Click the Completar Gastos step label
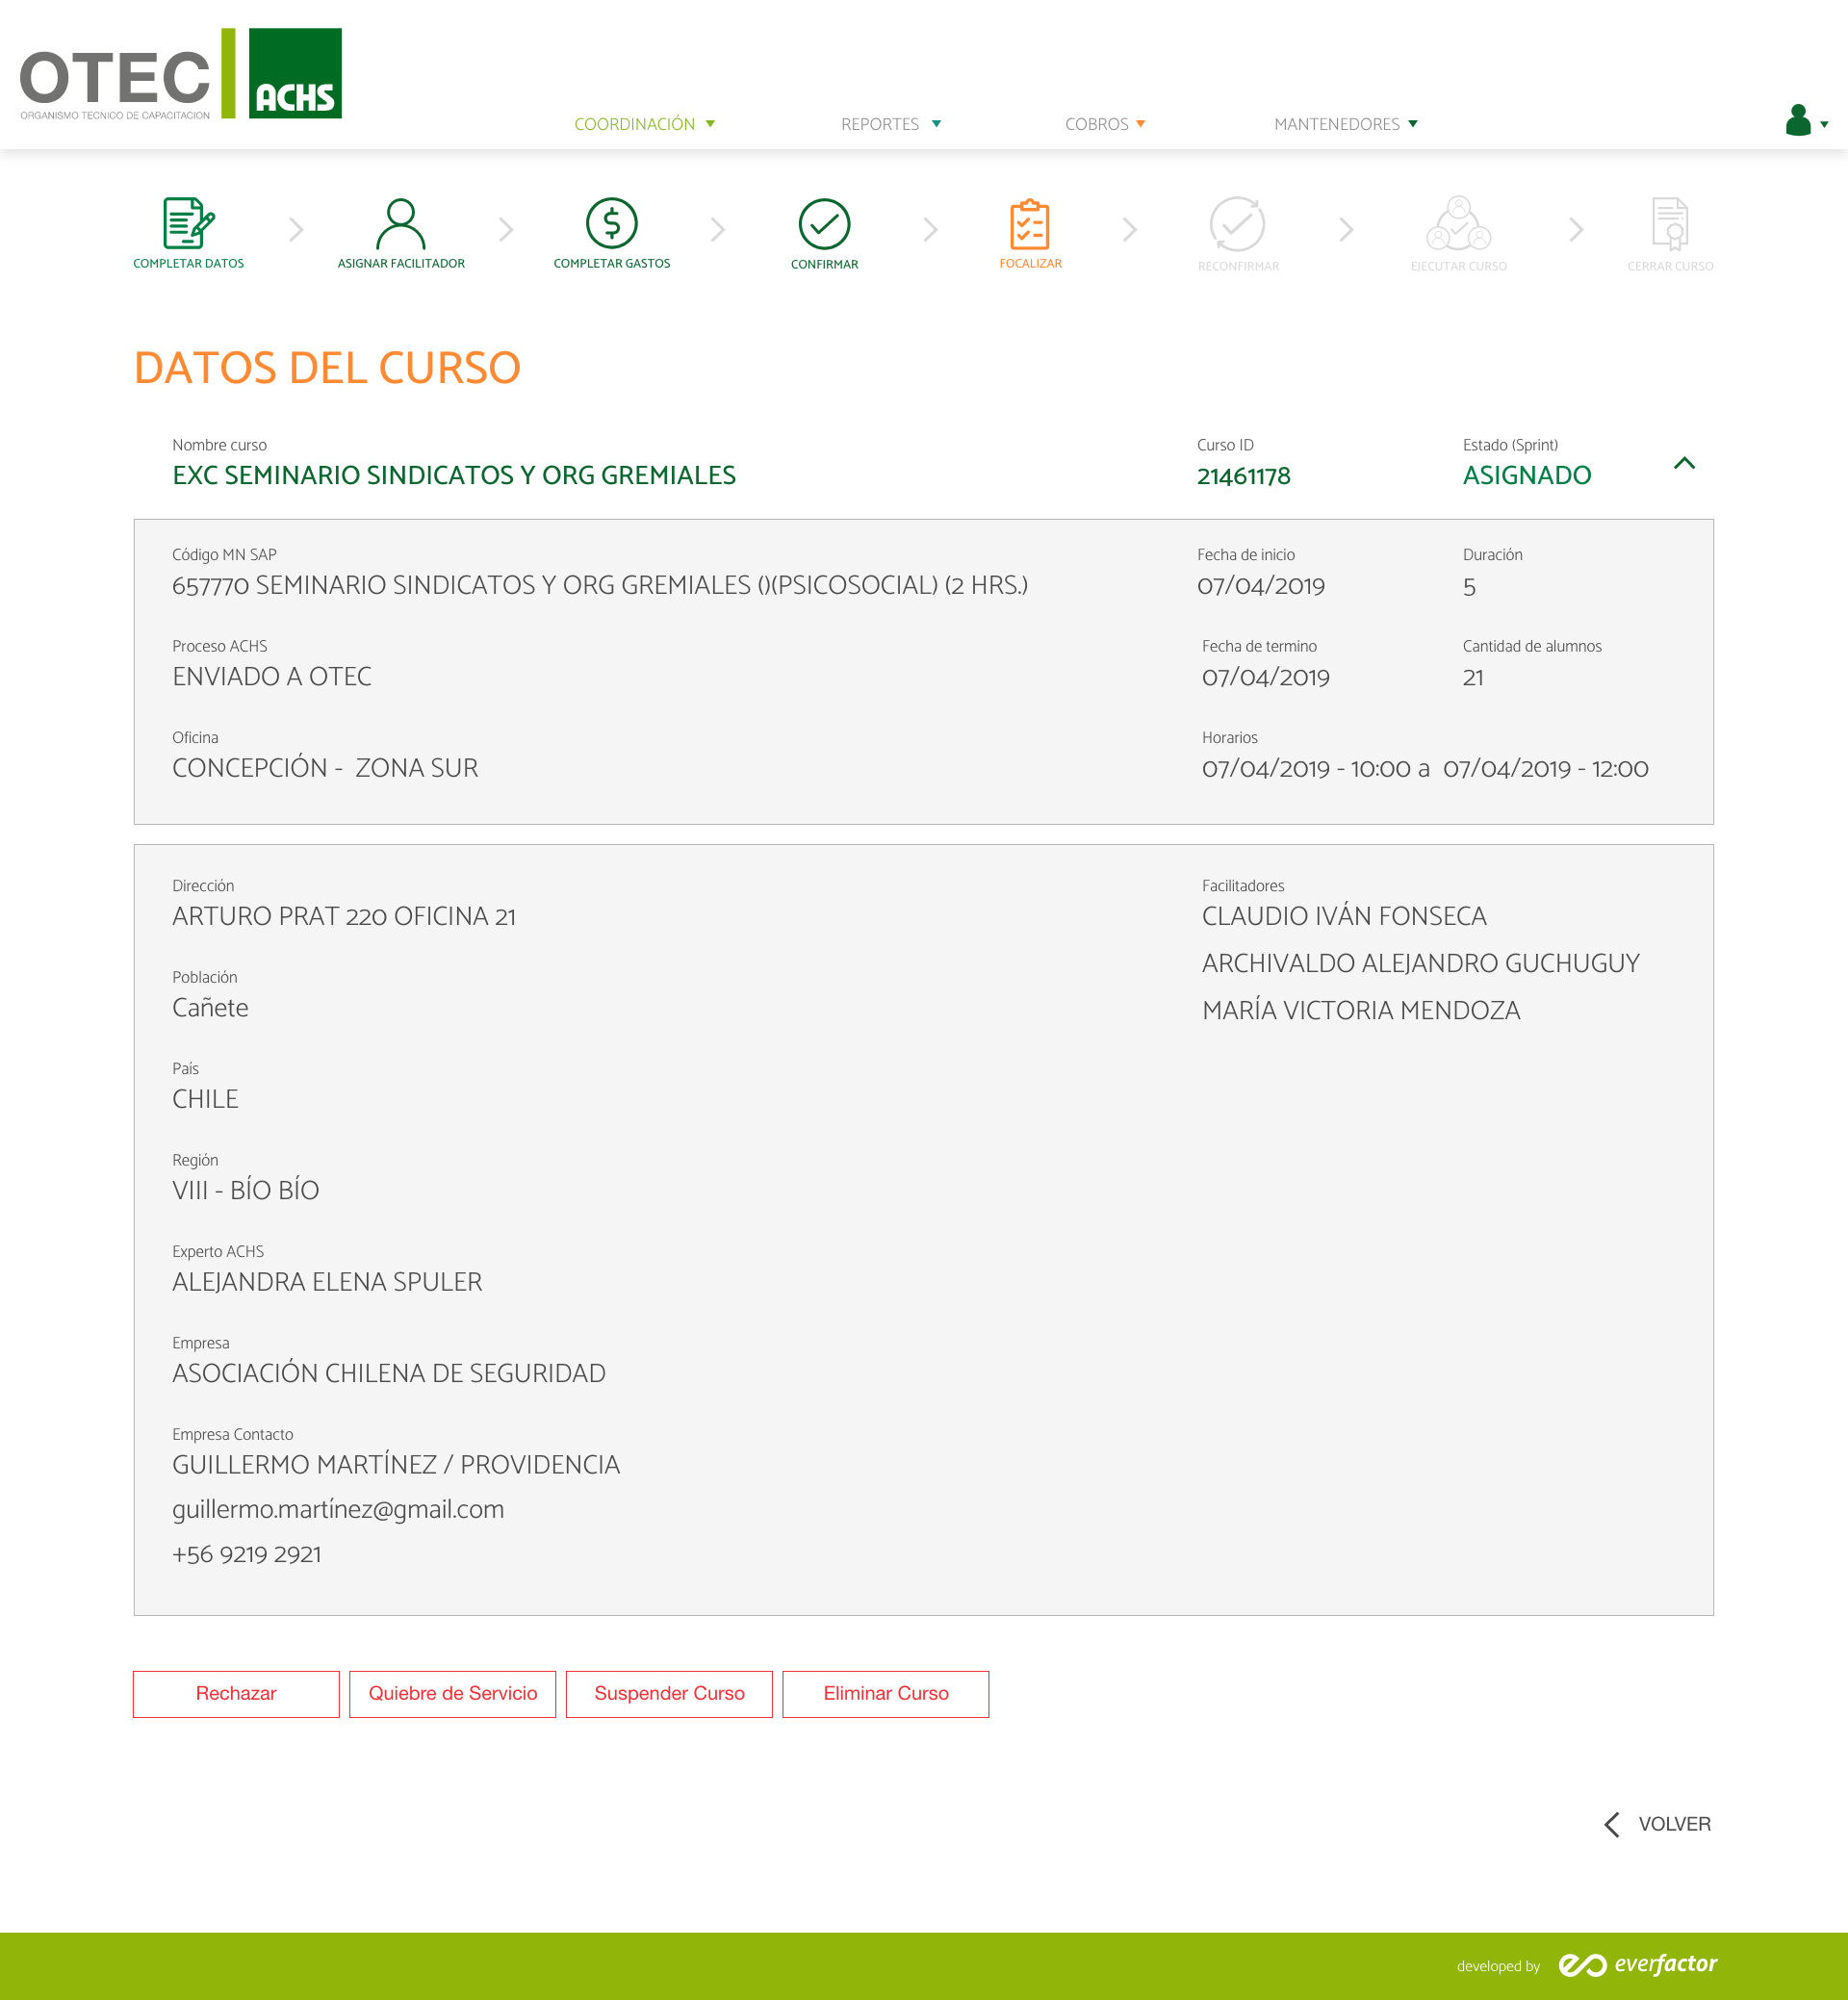Screen dimensions: 1848x2000 612,264
